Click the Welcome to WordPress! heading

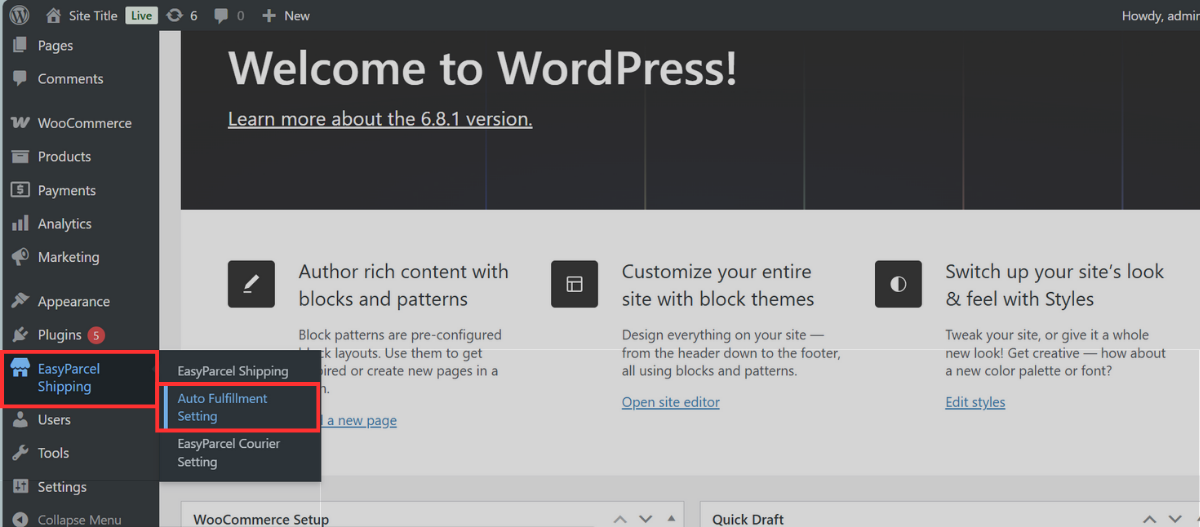click(x=483, y=67)
